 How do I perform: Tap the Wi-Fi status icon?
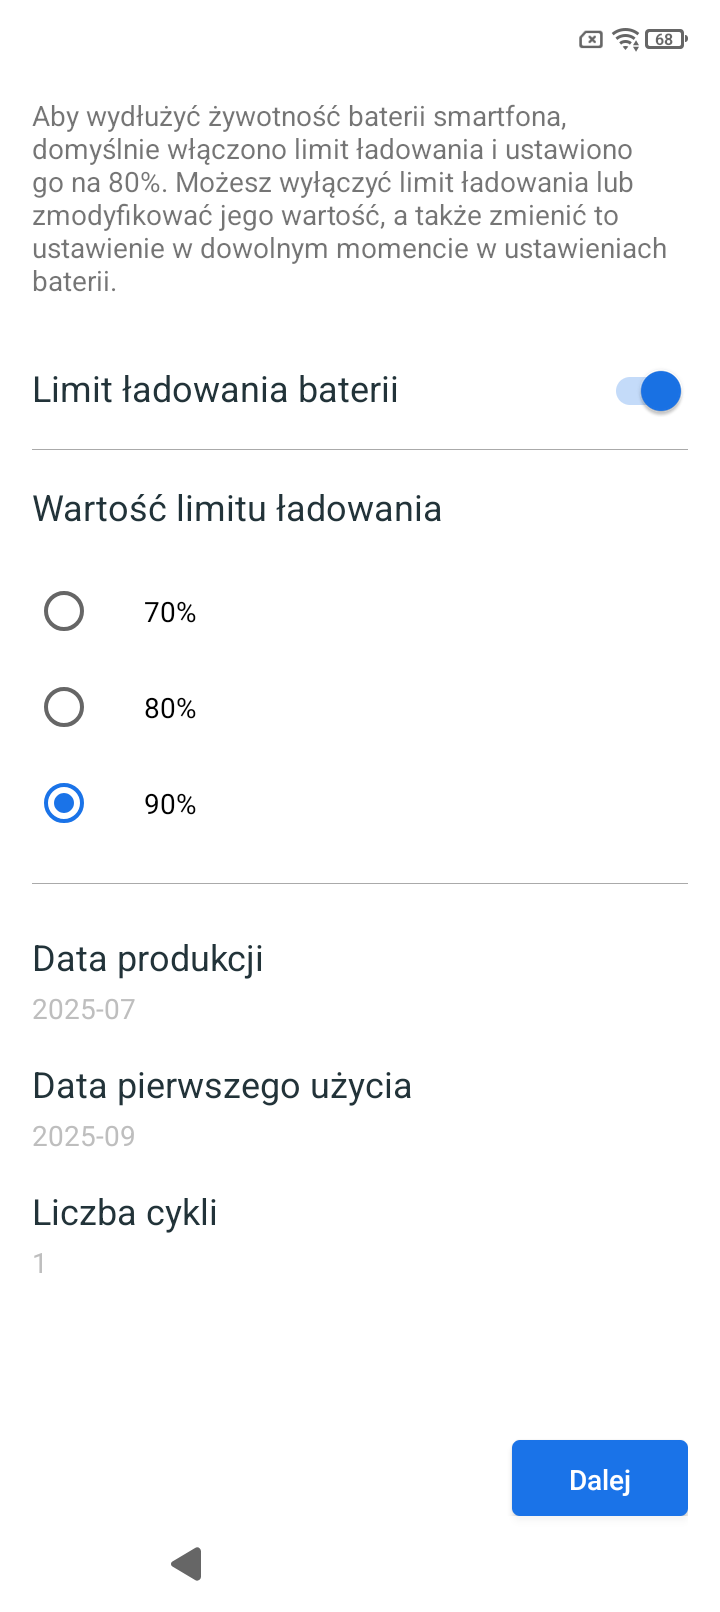[x=627, y=40]
